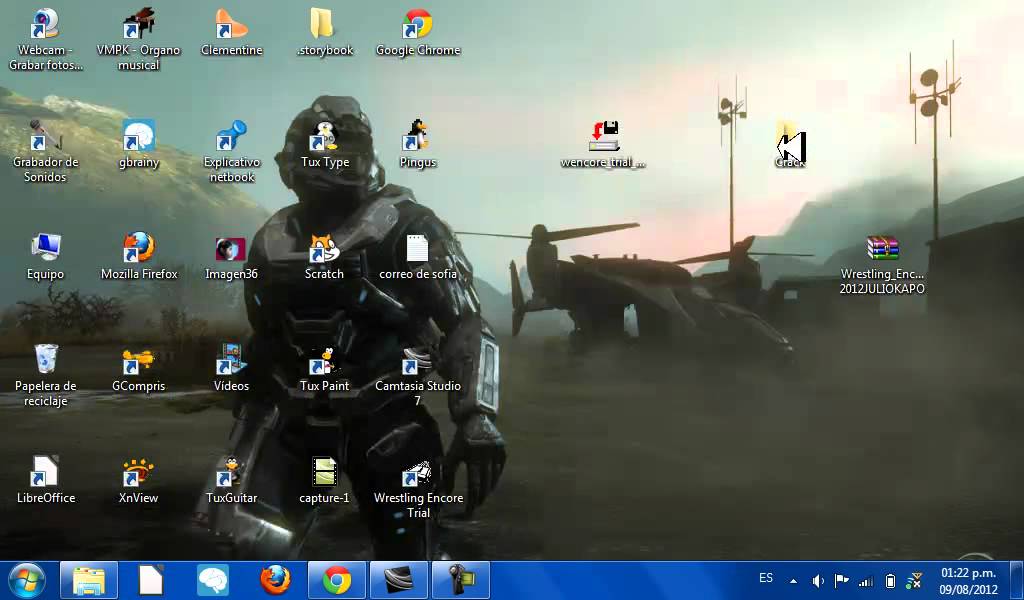Check the battery status icon
The width and height of the screenshot is (1024, 600).
point(889,580)
